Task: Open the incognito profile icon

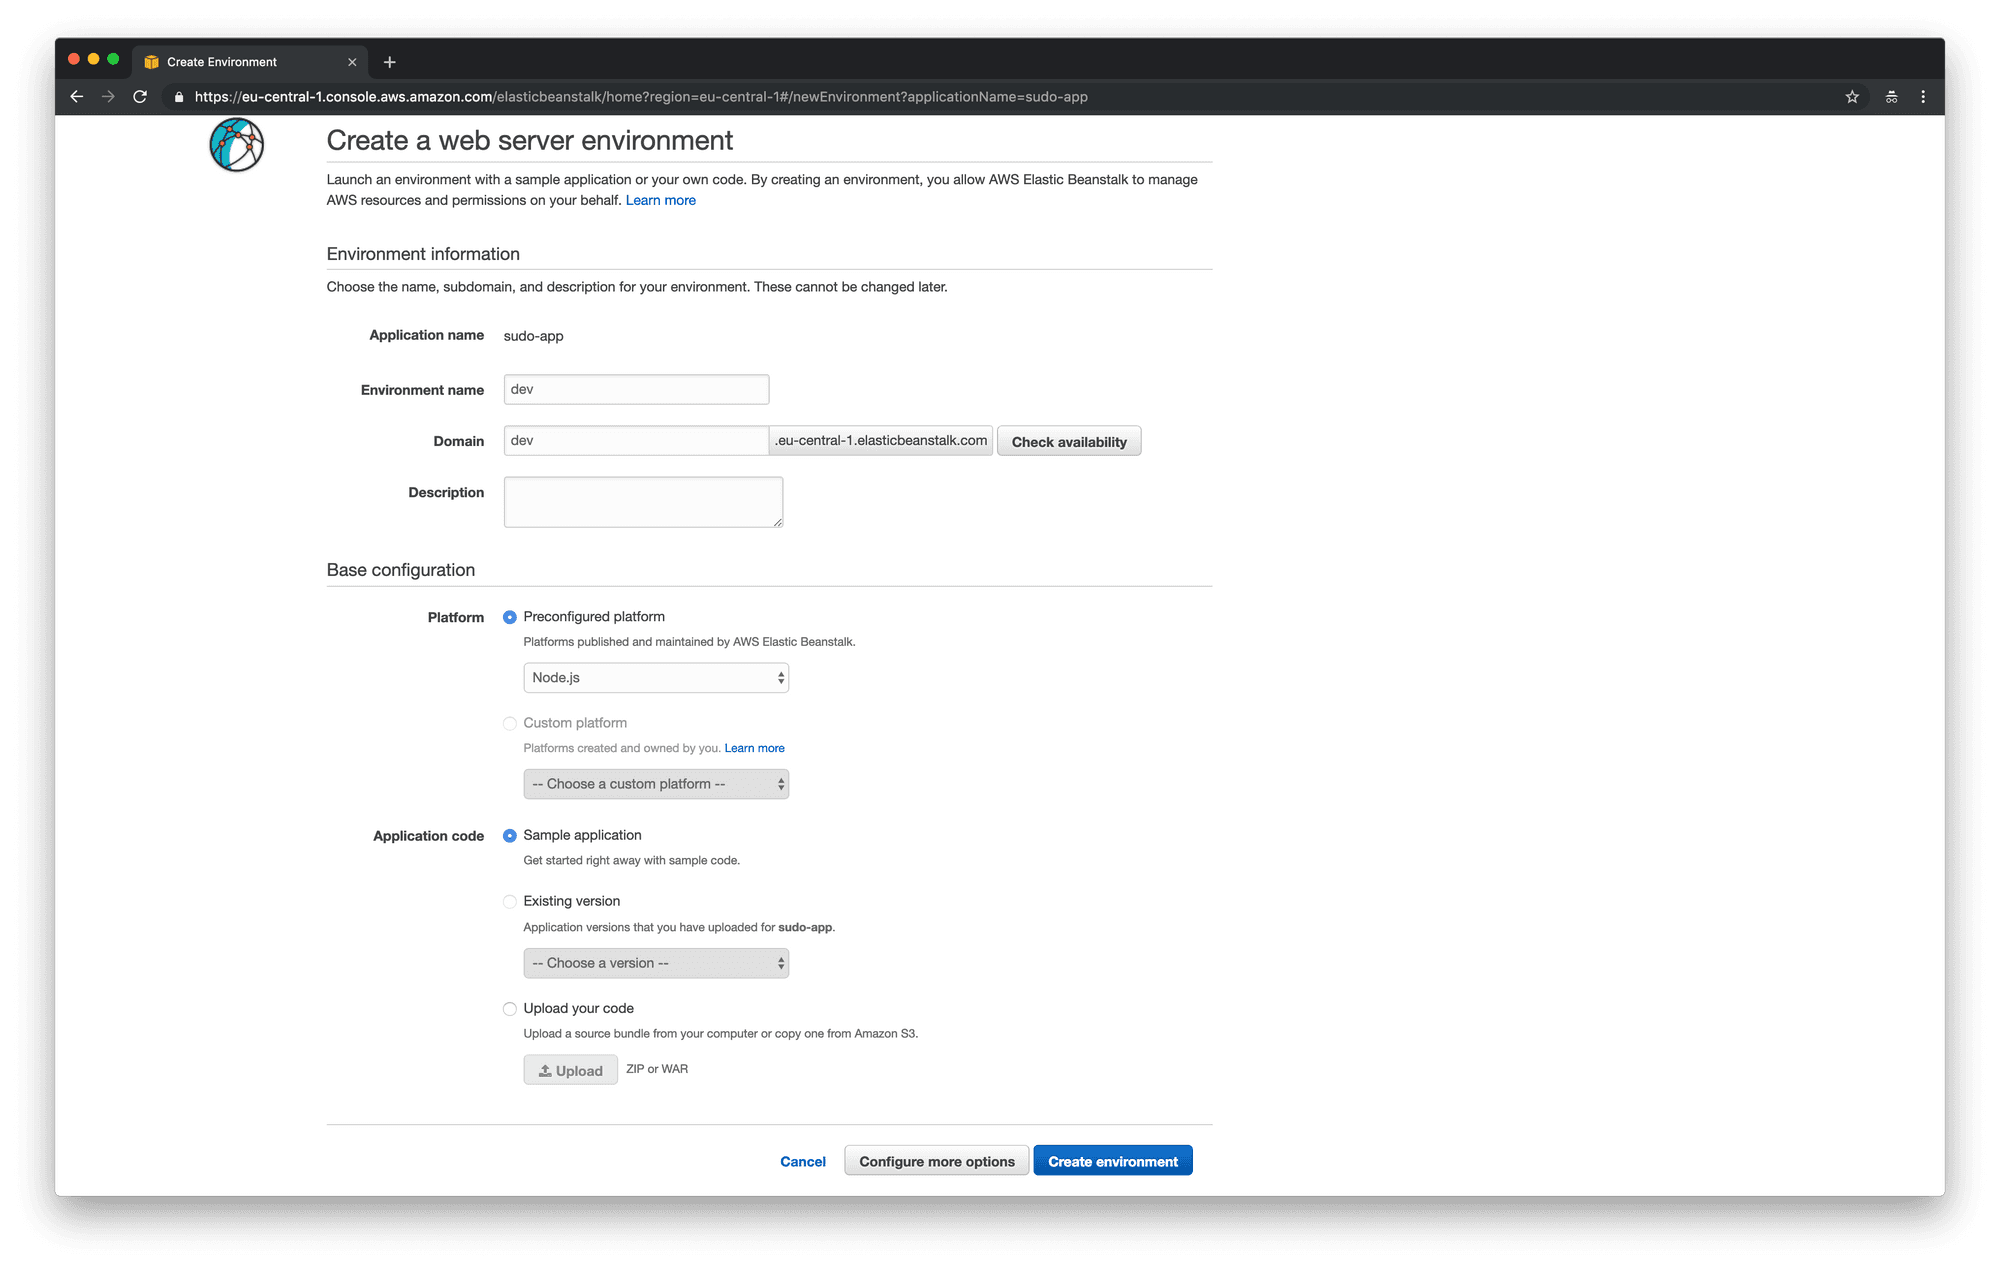Action: point(1891,97)
